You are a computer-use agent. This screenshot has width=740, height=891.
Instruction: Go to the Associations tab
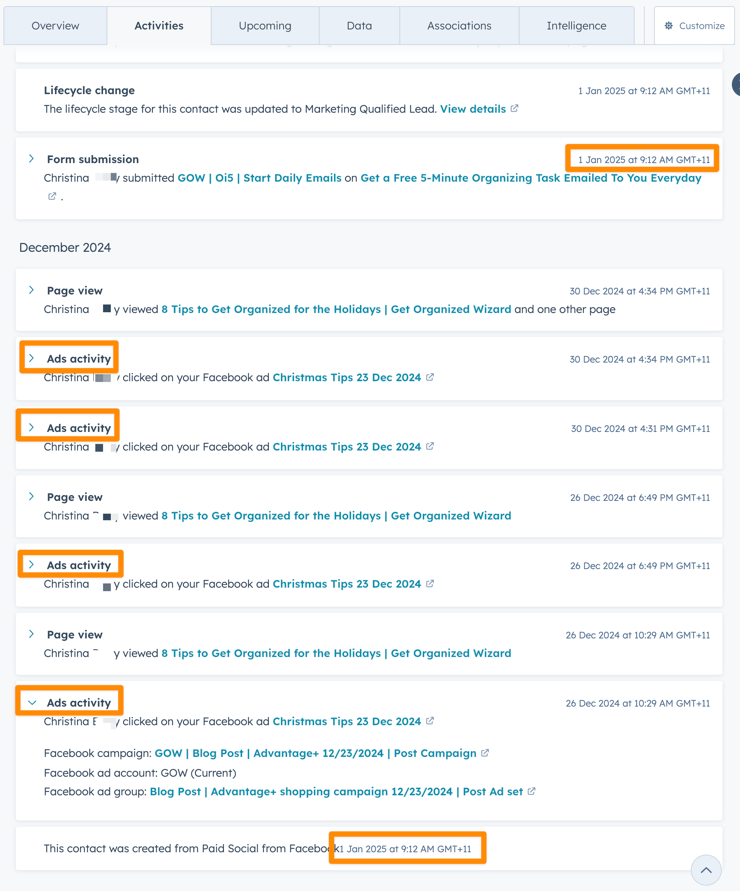tap(459, 26)
